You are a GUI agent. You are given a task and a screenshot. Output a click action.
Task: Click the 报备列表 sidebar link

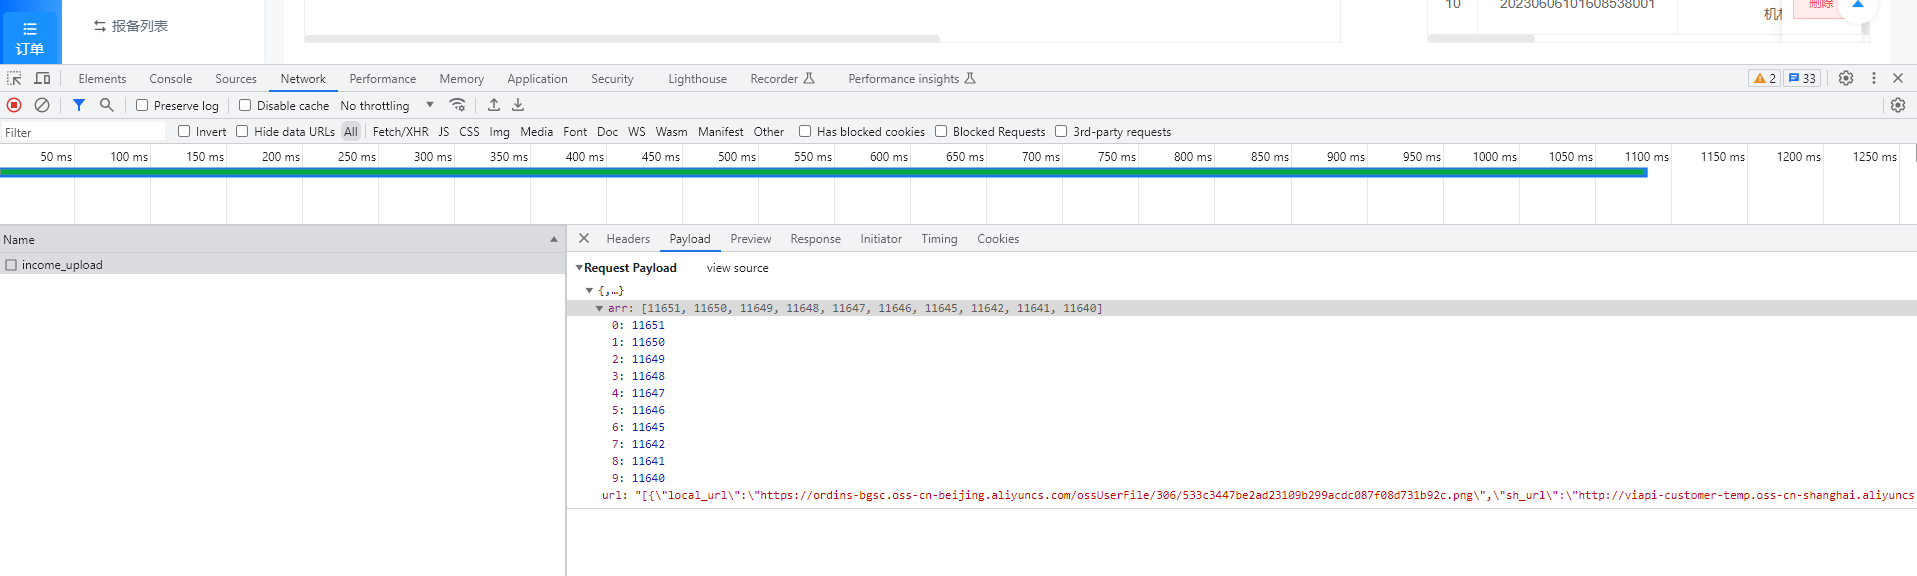click(x=131, y=26)
